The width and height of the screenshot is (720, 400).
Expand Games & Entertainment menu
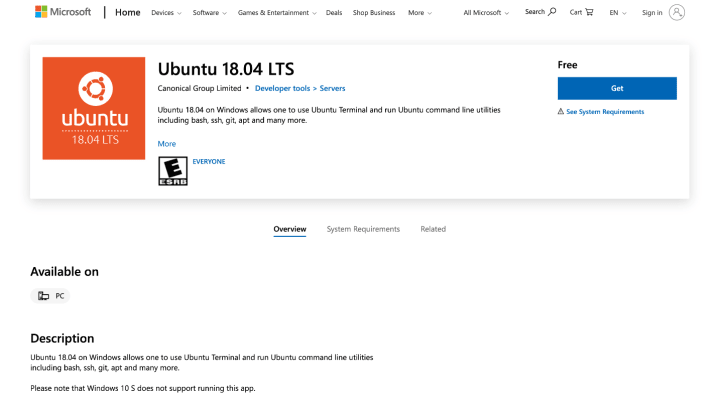point(277,13)
